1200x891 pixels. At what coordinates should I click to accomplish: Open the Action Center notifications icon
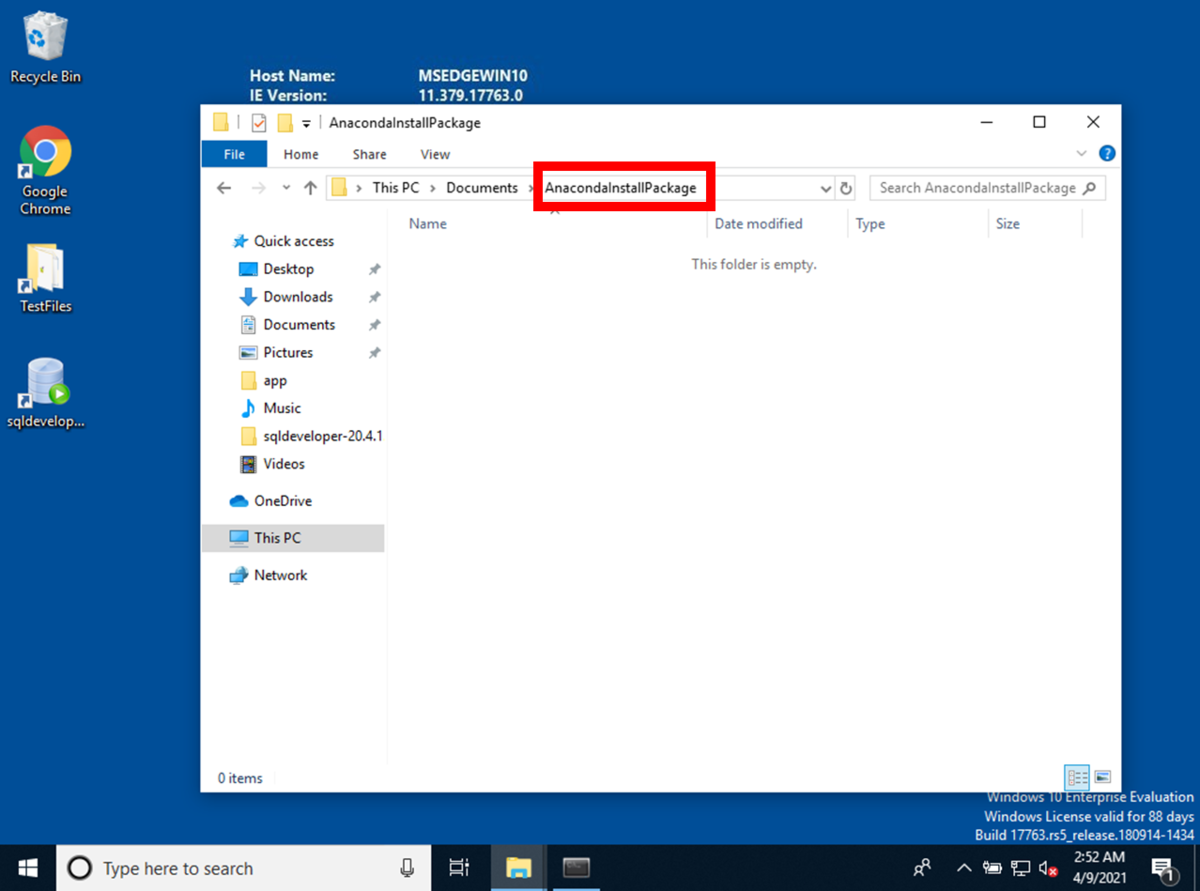click(x=1163, y=868)
